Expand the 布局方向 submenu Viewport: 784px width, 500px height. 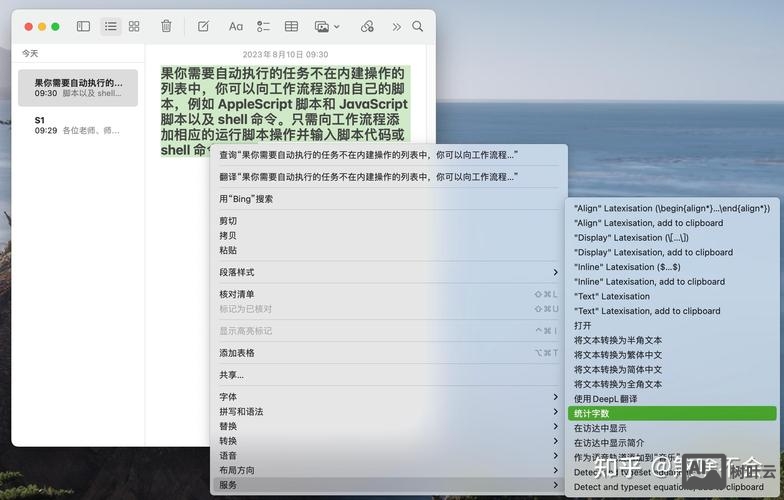(x=388, y=470)
